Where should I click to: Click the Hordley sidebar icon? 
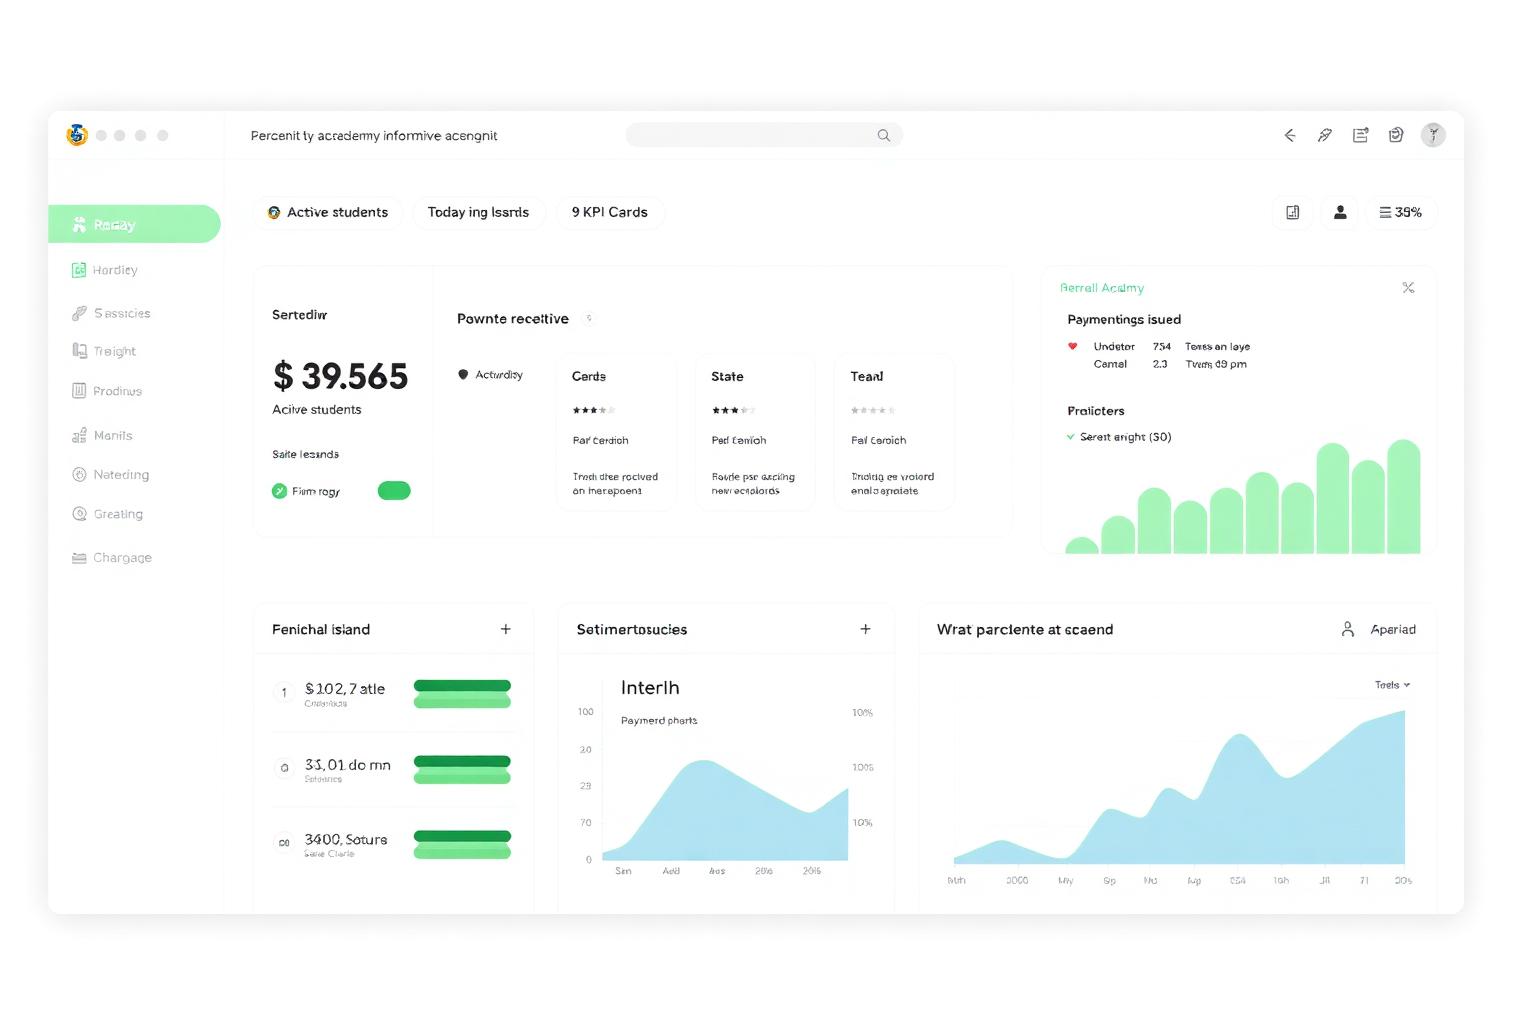(79, 270)
